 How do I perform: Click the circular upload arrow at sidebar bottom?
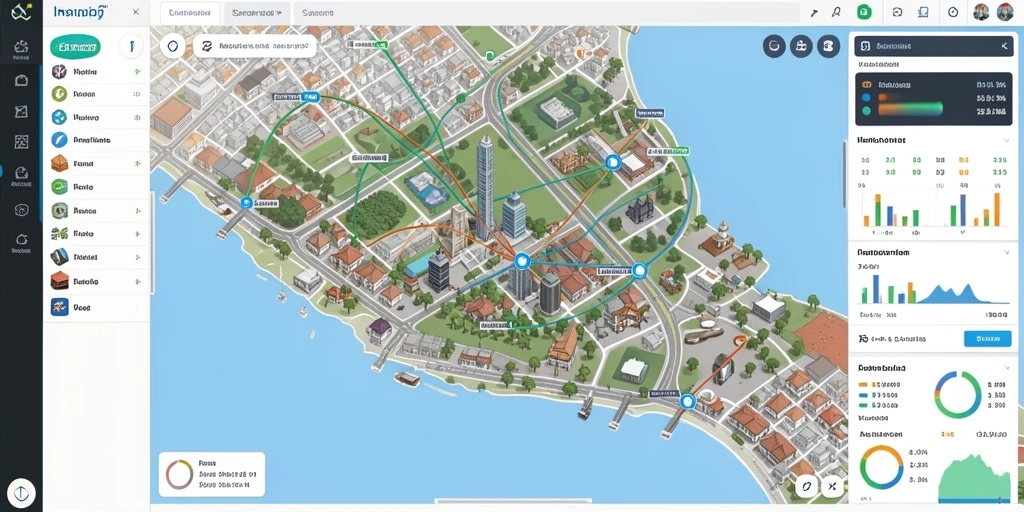[x=21, y=493]
